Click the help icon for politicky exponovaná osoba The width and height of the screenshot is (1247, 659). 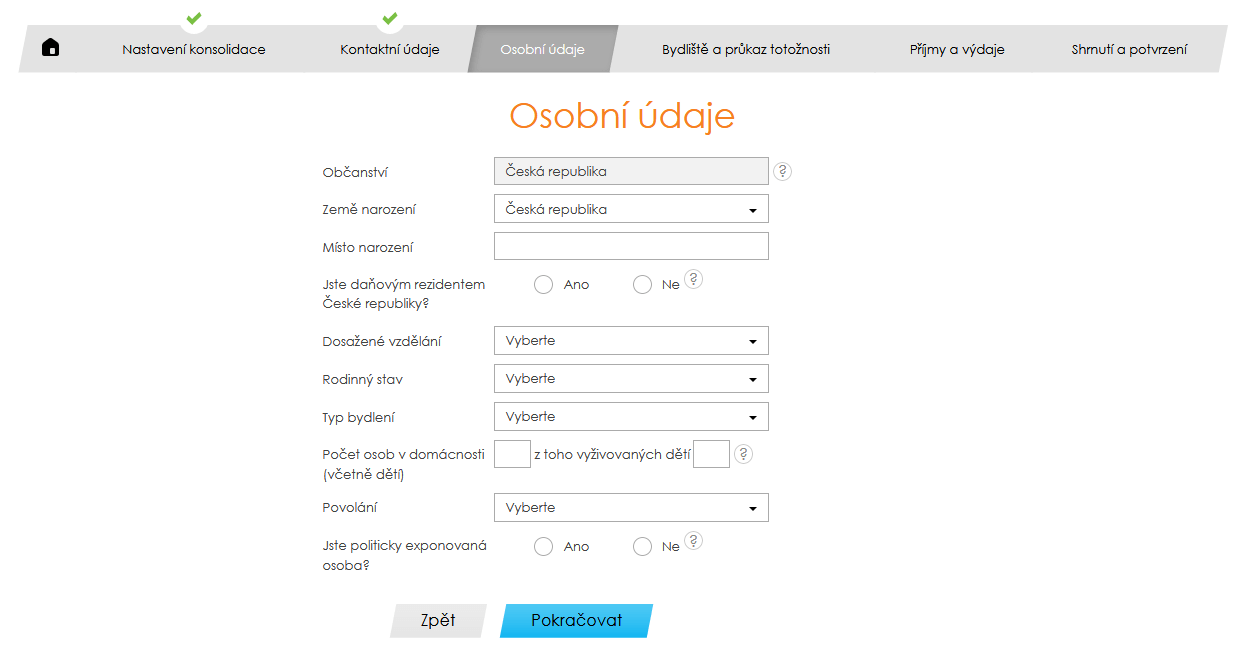(x=693, y=539)
